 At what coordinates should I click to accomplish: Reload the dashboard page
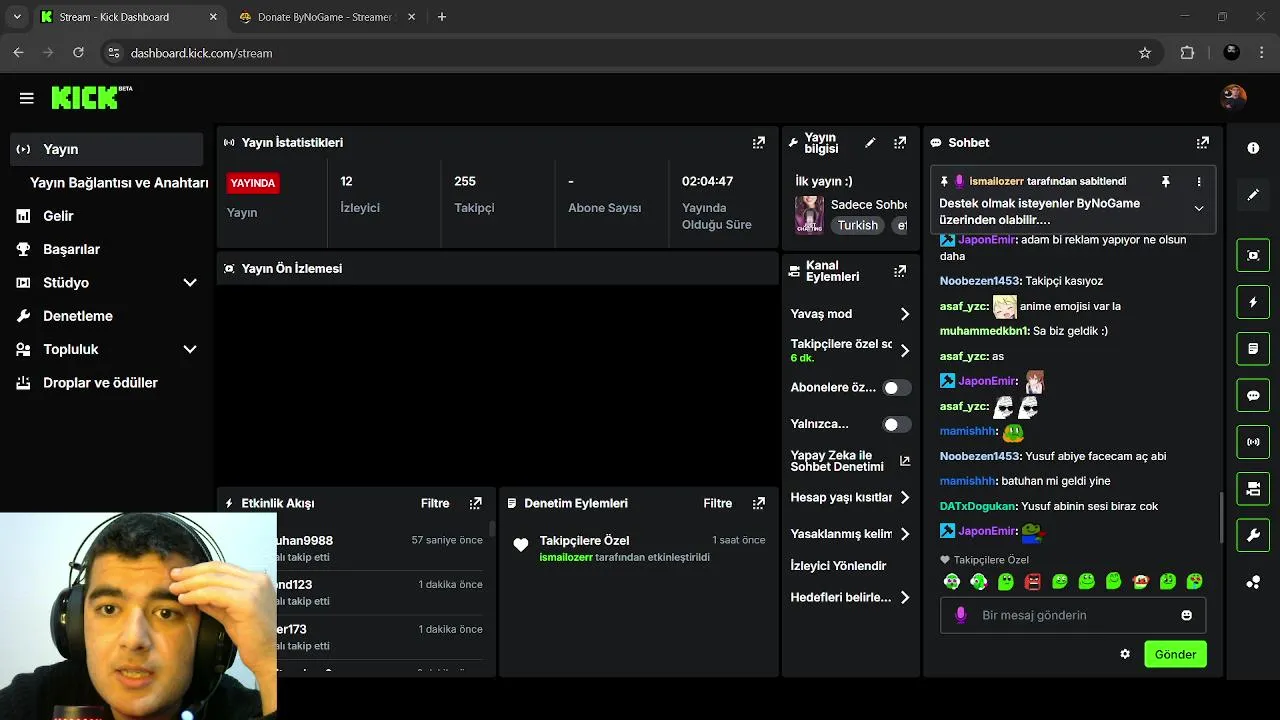tap(79, 53)
